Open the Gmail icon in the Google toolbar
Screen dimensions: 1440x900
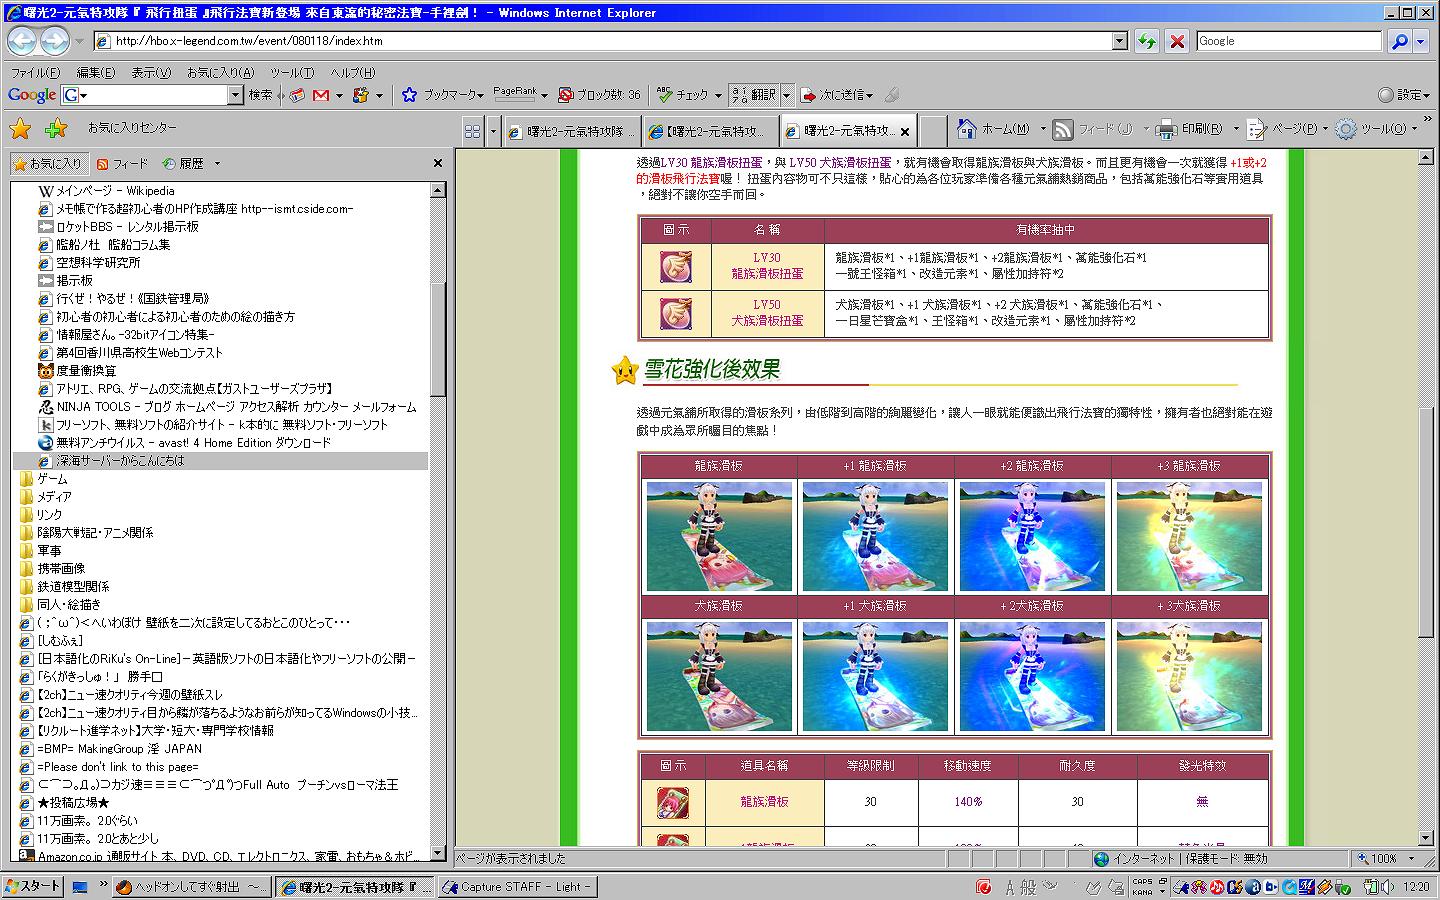point(321,95)
